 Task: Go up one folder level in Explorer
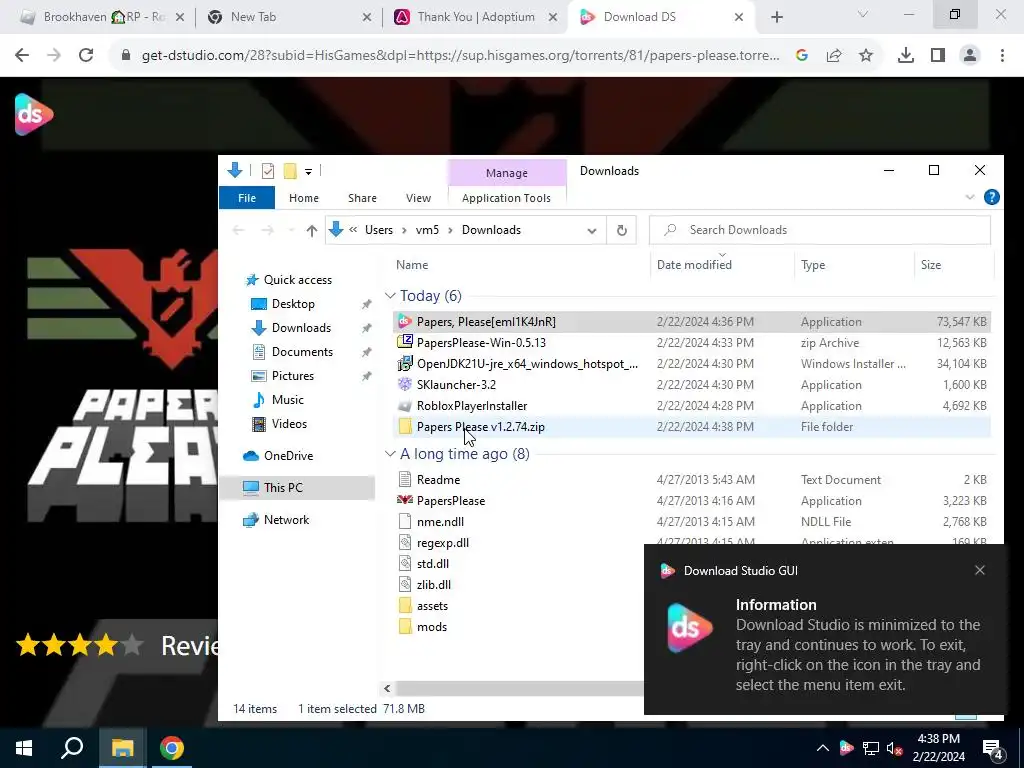point(312,231)
